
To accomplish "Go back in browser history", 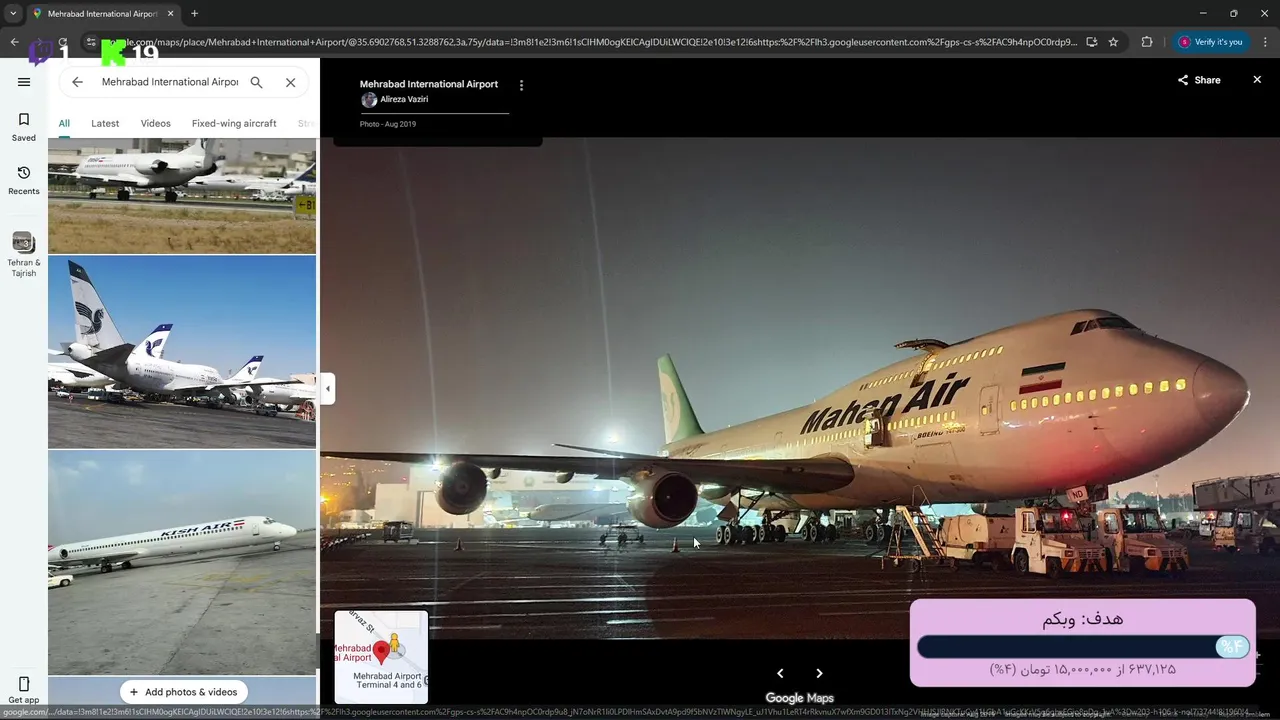I will [14, 42].
